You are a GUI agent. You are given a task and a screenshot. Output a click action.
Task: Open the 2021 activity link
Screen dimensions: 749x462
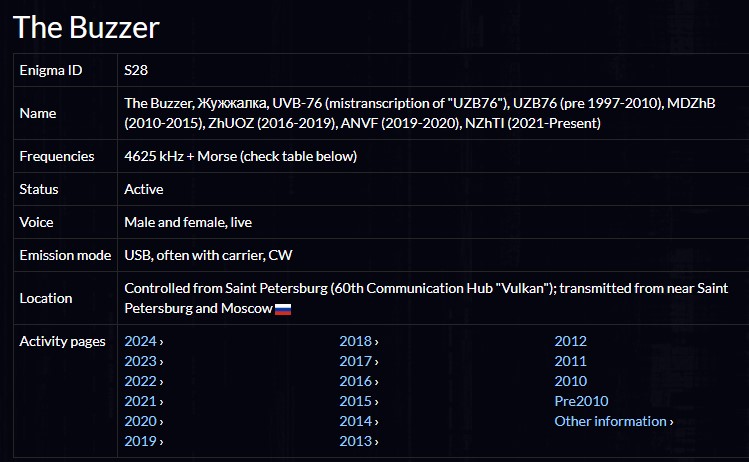pyautogui.click(x=141, y=401)
